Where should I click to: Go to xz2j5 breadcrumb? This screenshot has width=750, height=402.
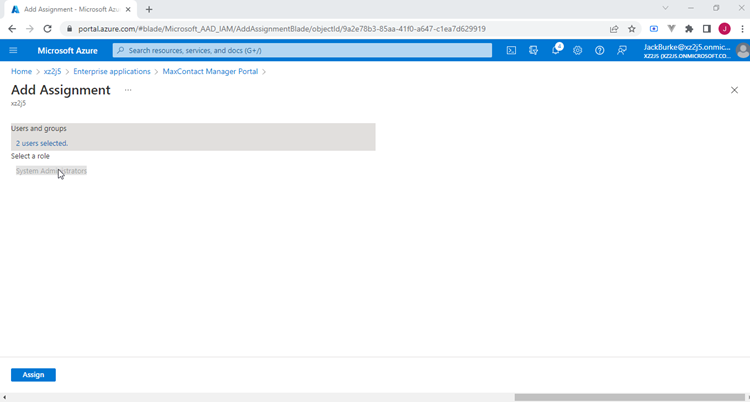(53, 71)
